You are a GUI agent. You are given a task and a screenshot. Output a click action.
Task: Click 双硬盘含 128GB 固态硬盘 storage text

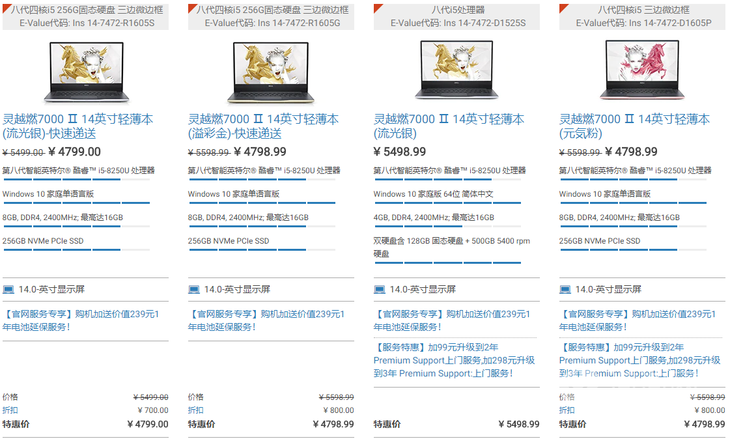click(x=452, y=247)
